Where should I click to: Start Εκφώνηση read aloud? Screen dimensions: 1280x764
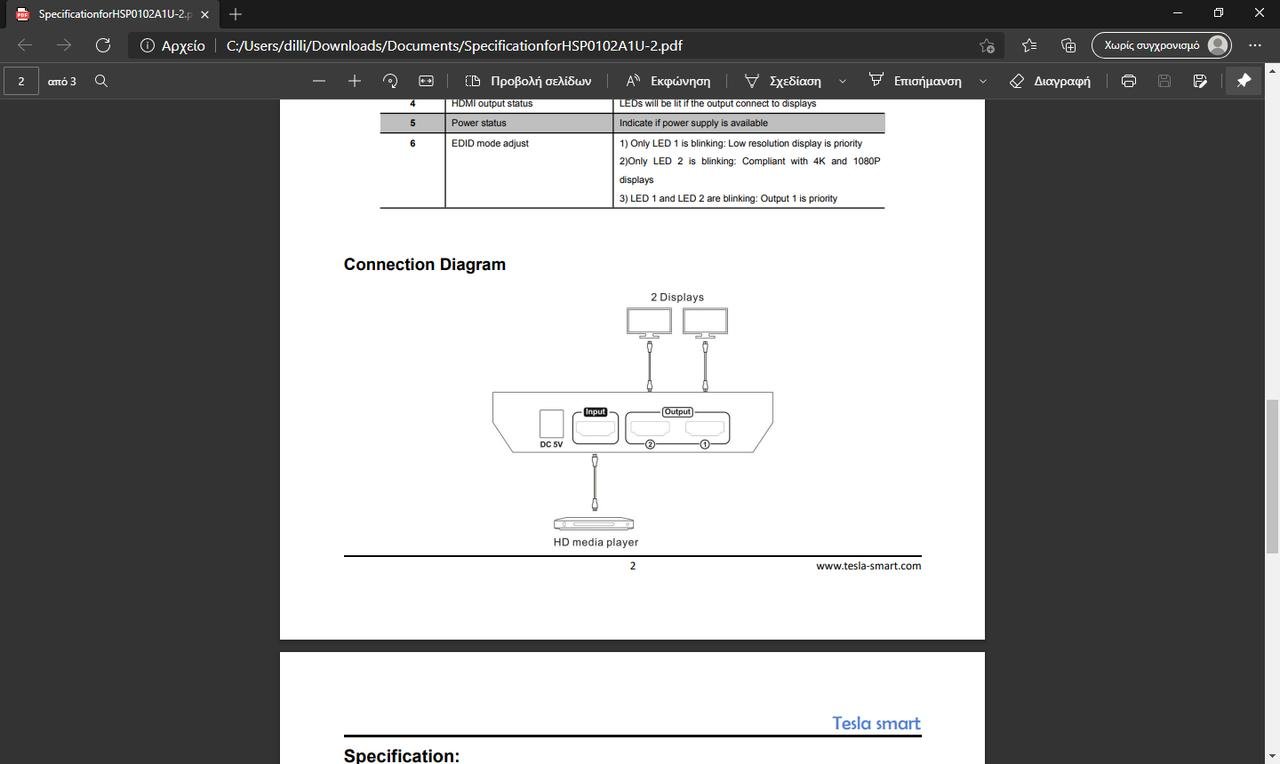click(668, 81)
